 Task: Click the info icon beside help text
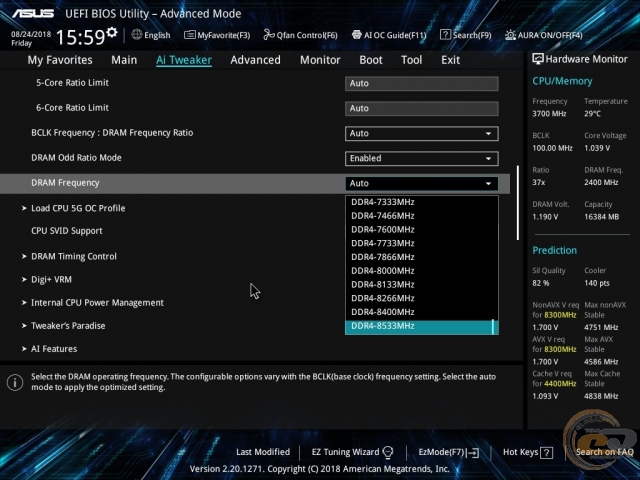(15, 382)
